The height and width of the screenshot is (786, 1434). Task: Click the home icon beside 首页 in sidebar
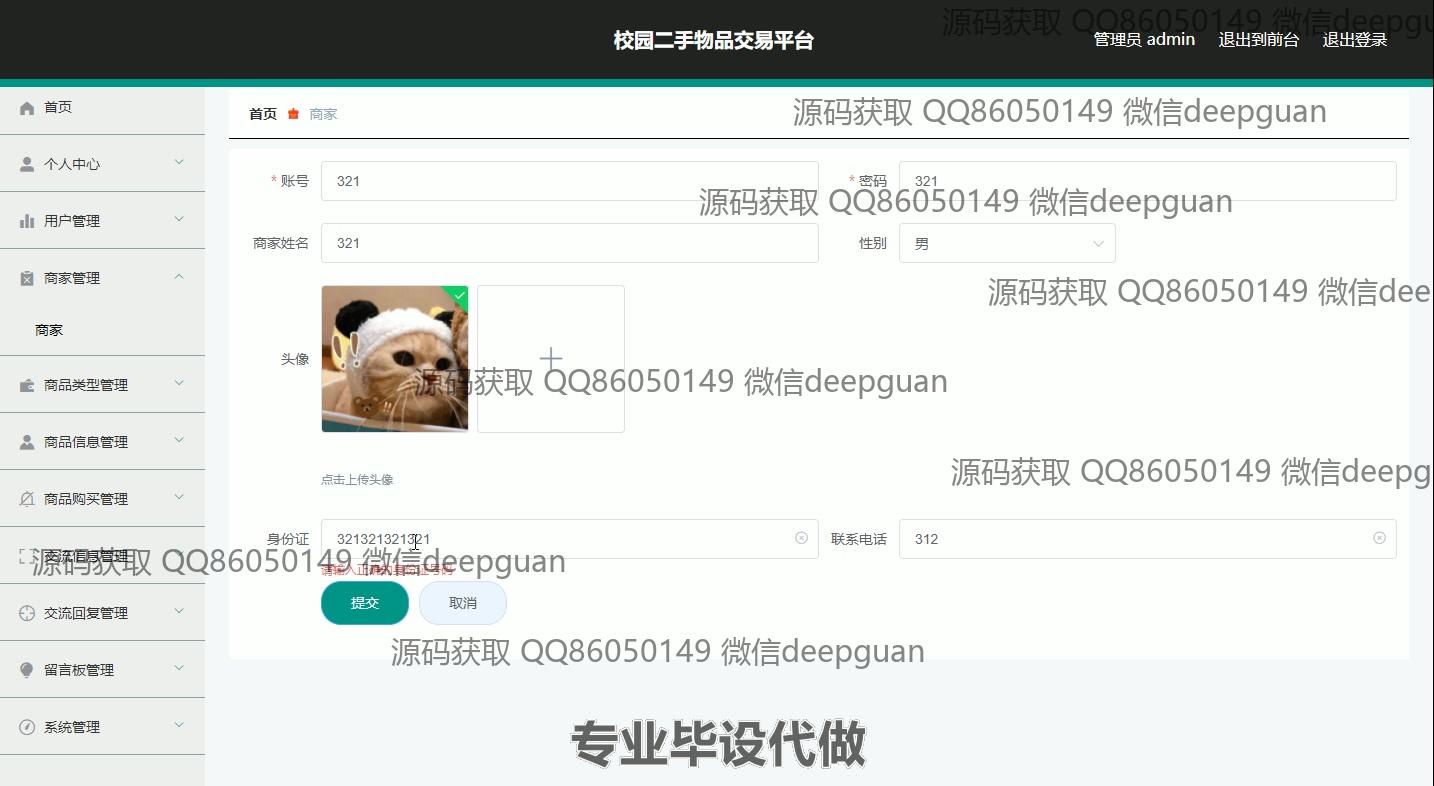pos(27,108)
